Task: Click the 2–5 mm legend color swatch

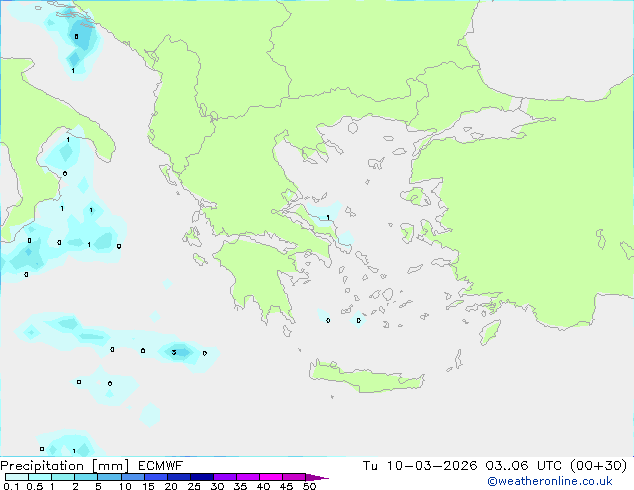Action: click(86, 477)
